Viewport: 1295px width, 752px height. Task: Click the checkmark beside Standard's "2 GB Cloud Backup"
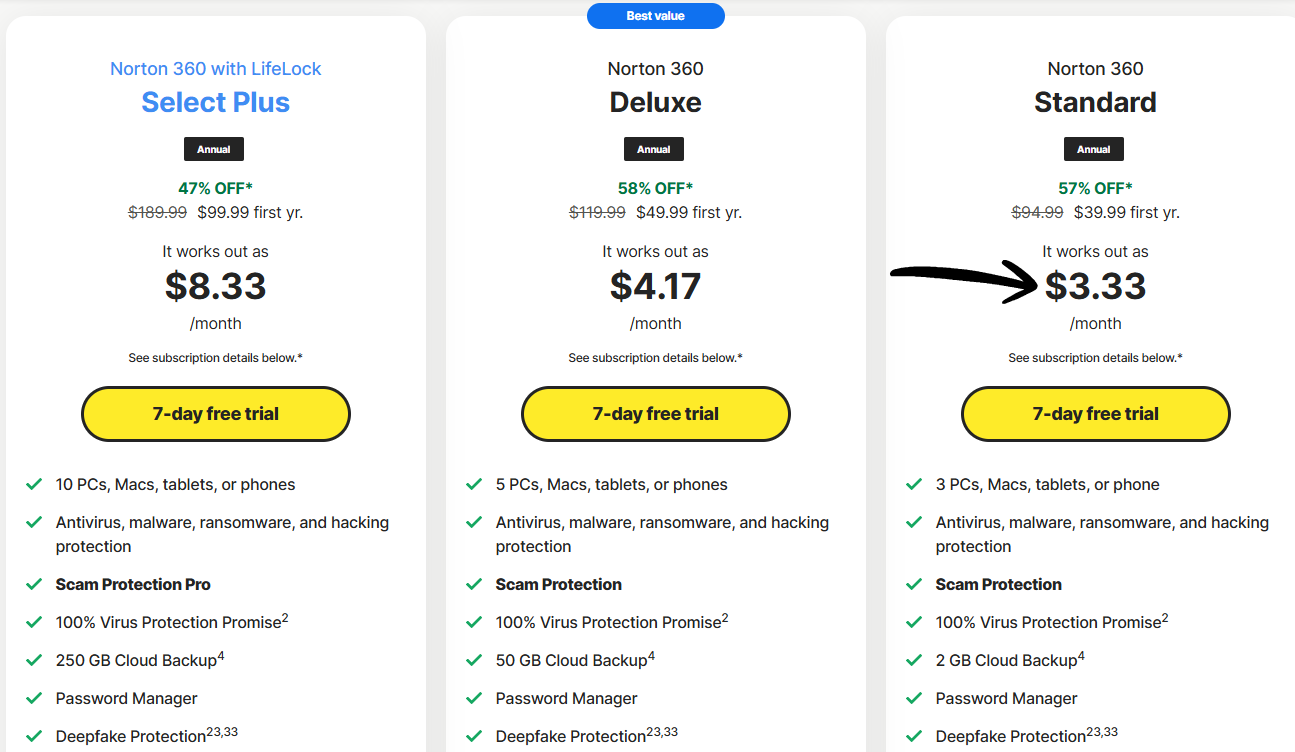[913, 660]
